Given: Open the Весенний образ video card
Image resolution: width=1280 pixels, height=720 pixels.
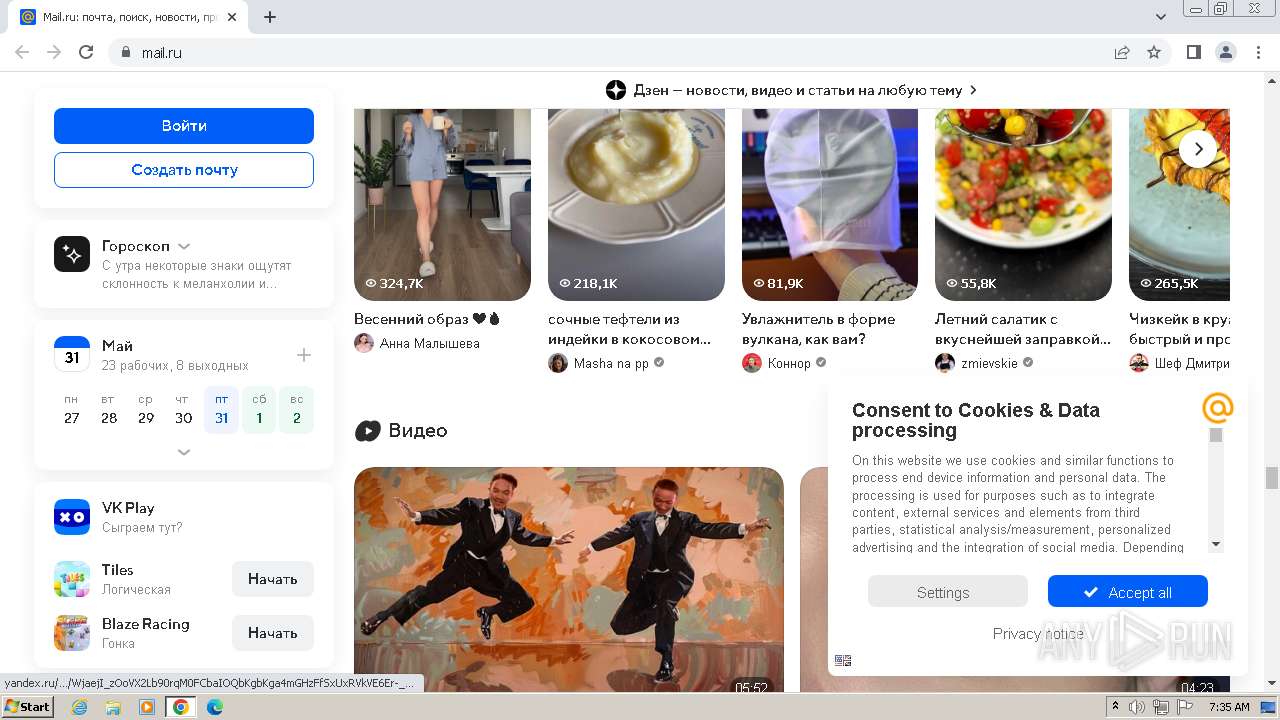Looking at the screenshot, I should point(442,204).
